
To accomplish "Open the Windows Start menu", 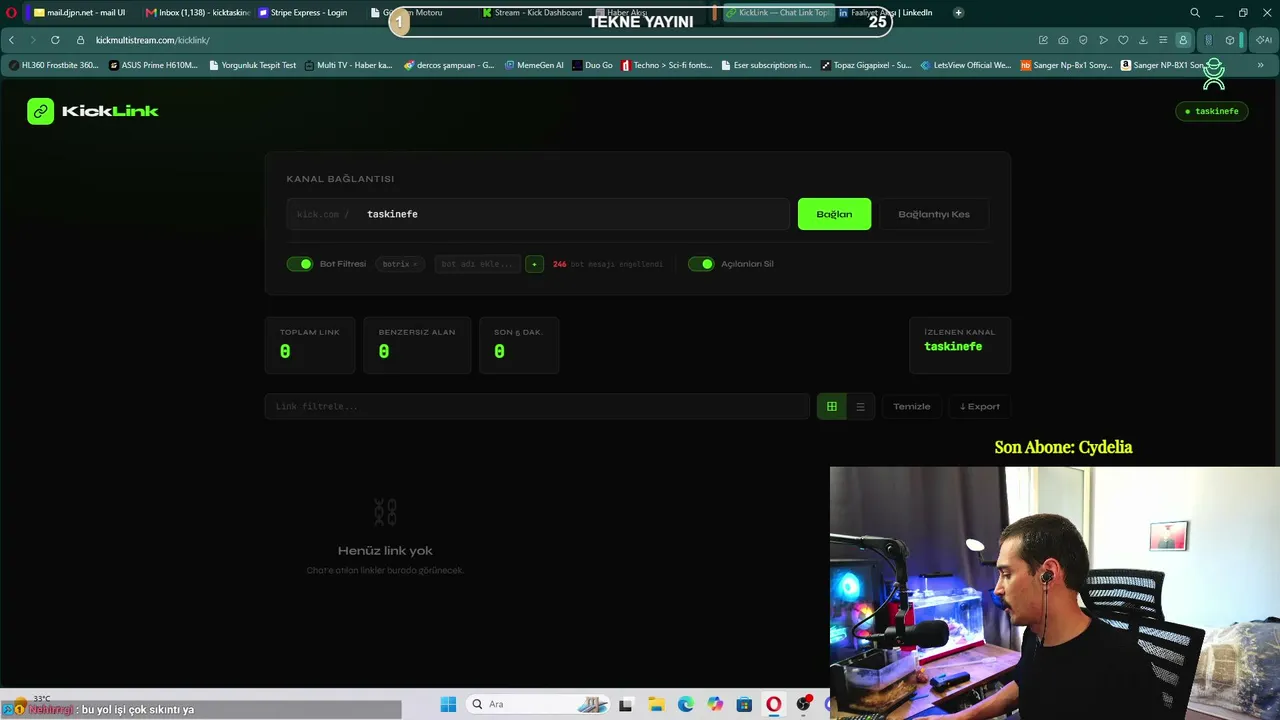I will coord(448,704).
